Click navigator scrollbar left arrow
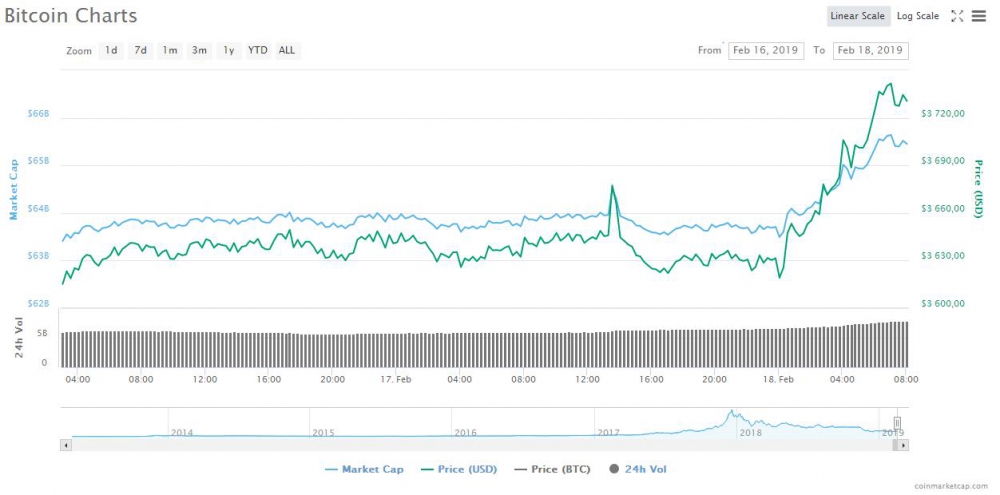The width and height of the screenshot is (1000, 495). [x=66, y=445]
